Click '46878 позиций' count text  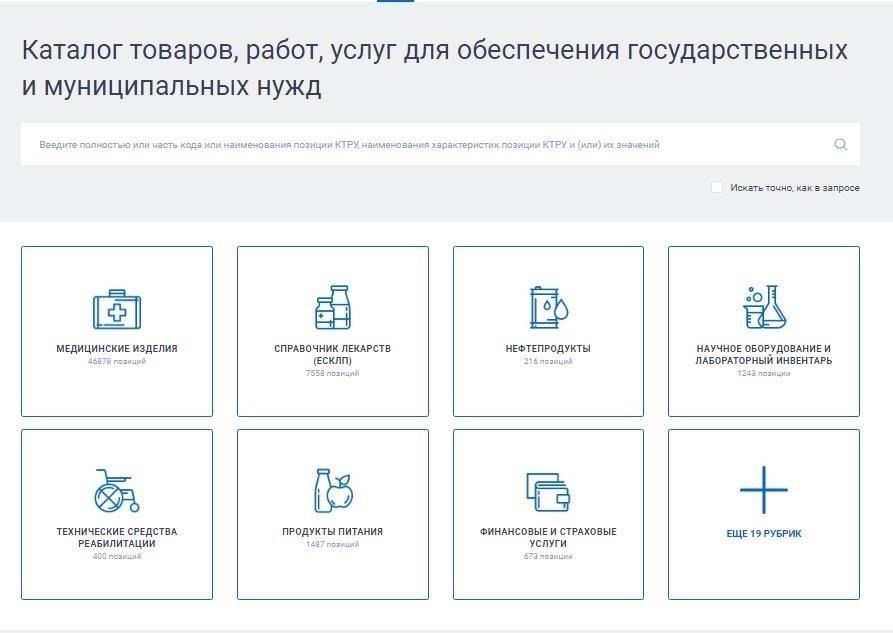[117, 361]
